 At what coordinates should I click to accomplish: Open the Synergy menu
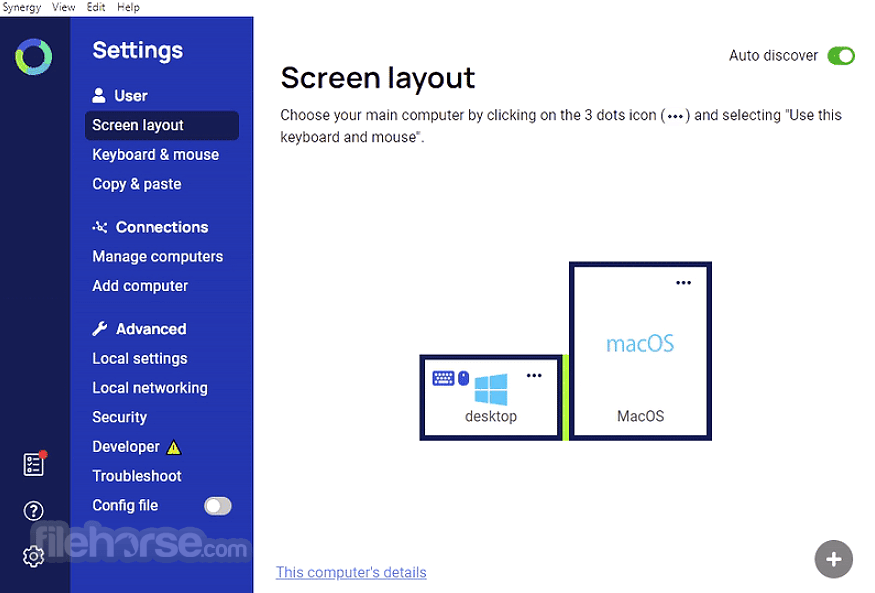click(x=22, y=7)
